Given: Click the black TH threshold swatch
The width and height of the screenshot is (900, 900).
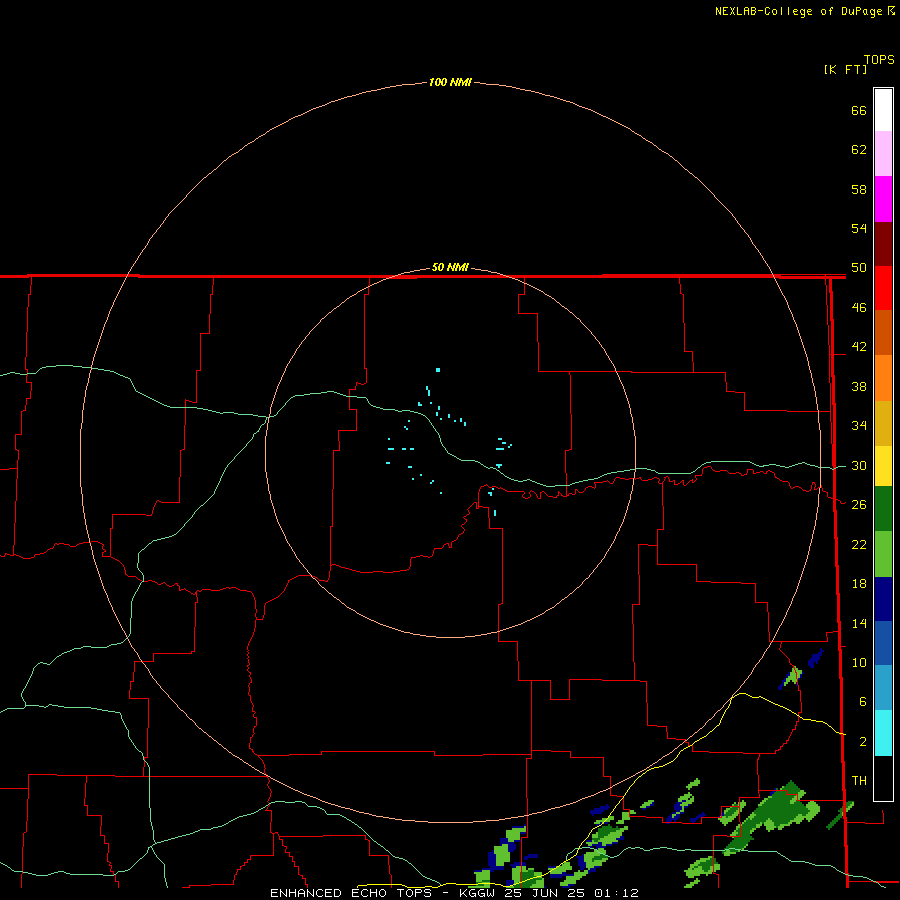Looking at the screenshot, I should [x=883, y=778].
